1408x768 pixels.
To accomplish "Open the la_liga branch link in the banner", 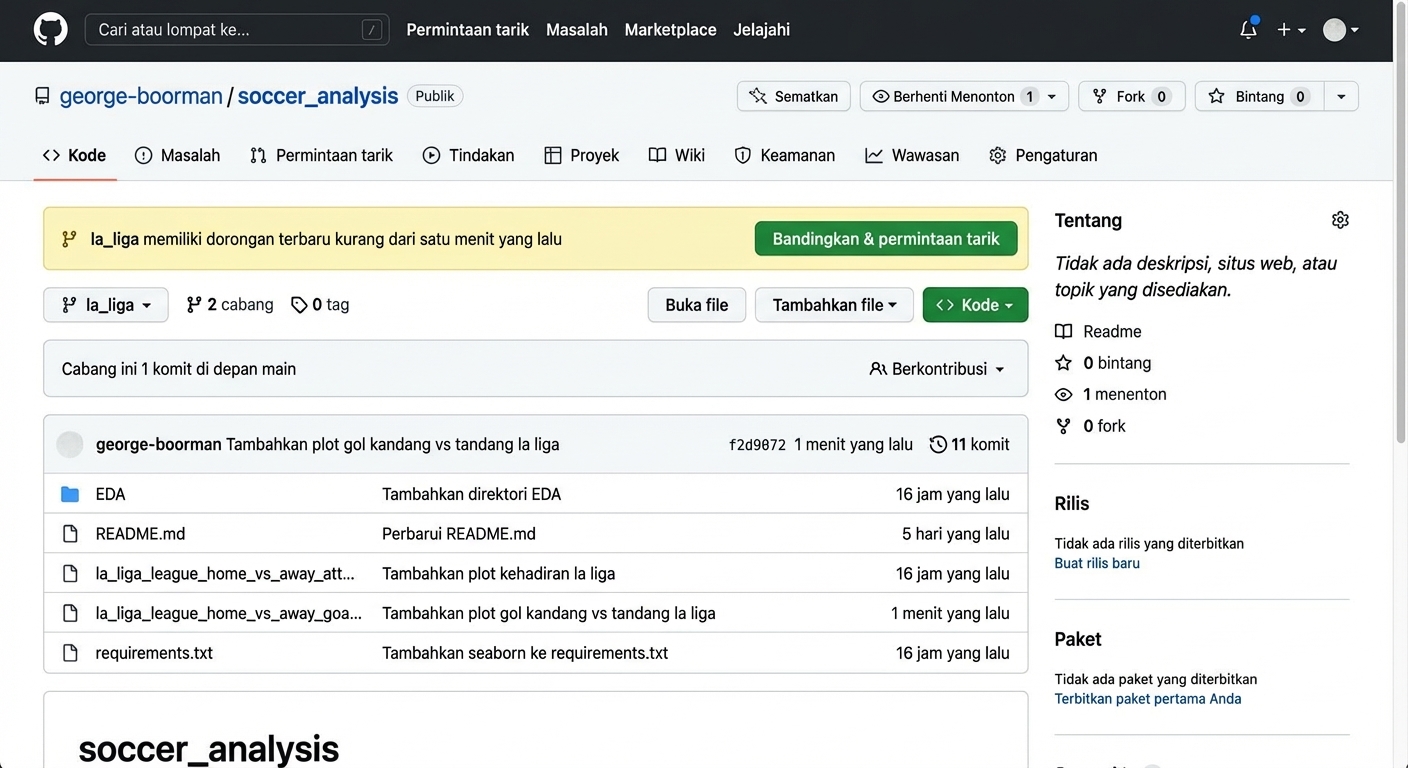I will (x=115, y=239).
